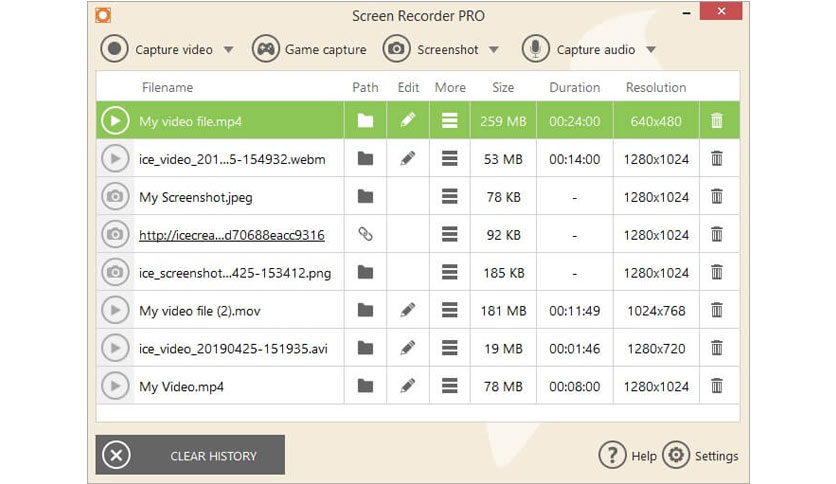Screen dimensions: 836x484
Task: Select the My Screenshot.jpeg filename
Action: (x=196, y=197)
